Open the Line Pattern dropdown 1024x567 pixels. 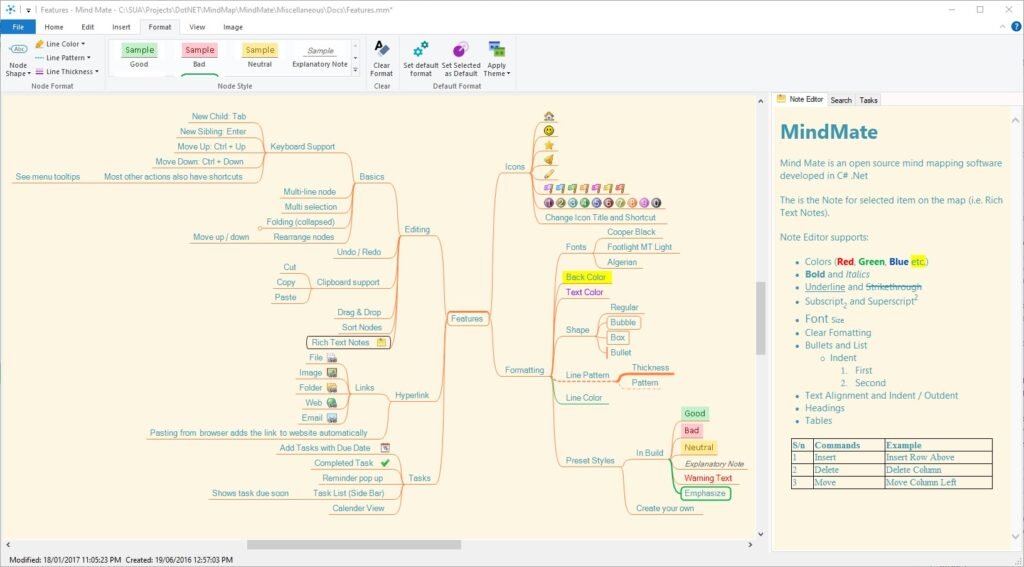click(63, 57)
